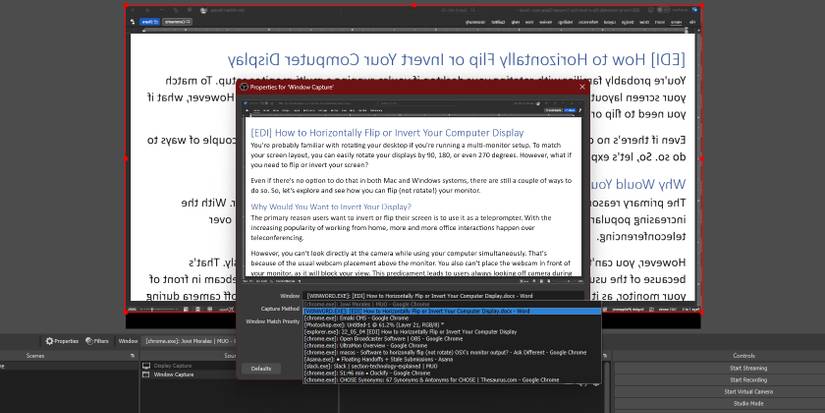825x413 pixels.
Task: Click the Capture Method label
Action: coord(280,309)
